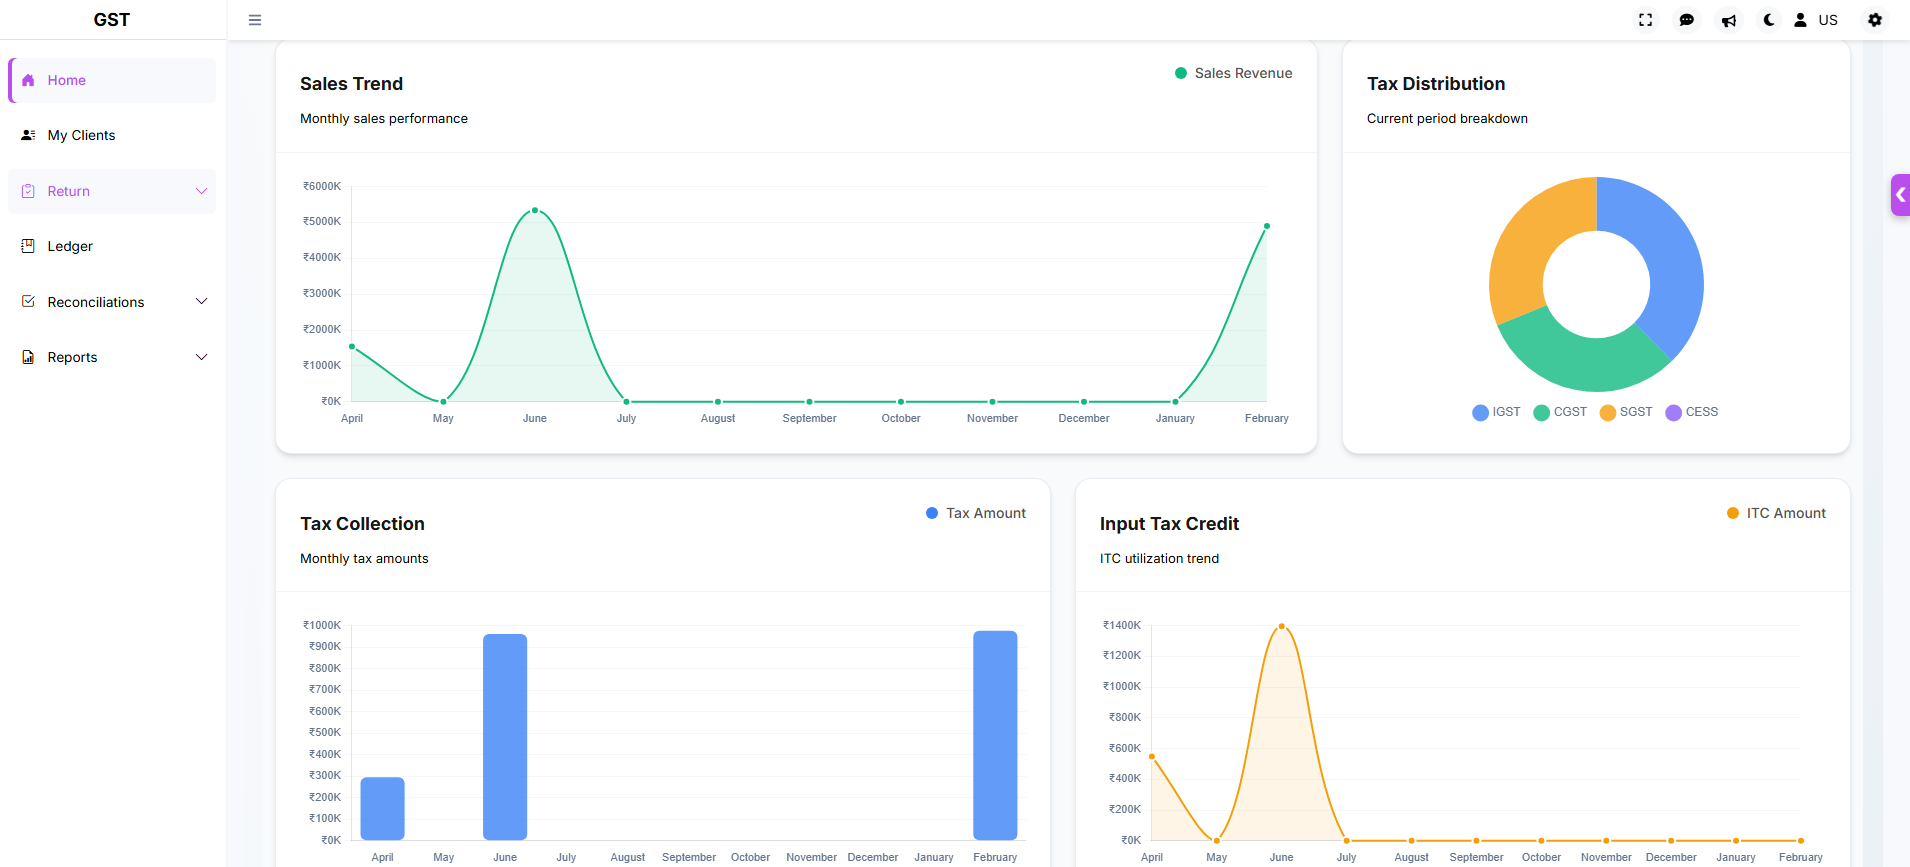Image resolution: width=1910 pixels, height=867 pixels.
Task: Toggle the CGST legend item
Action: click(x=1560, y=412)
